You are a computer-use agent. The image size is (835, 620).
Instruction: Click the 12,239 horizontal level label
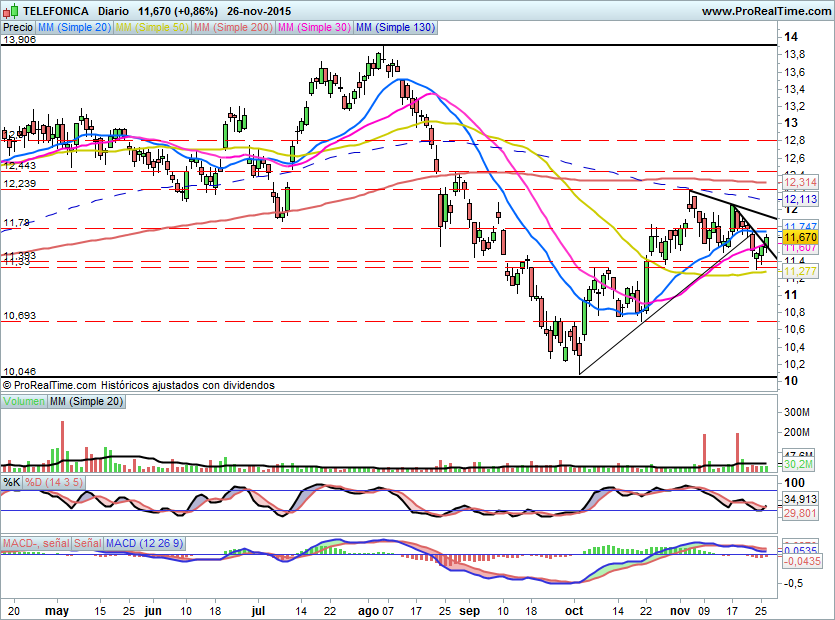click(20, 184)
